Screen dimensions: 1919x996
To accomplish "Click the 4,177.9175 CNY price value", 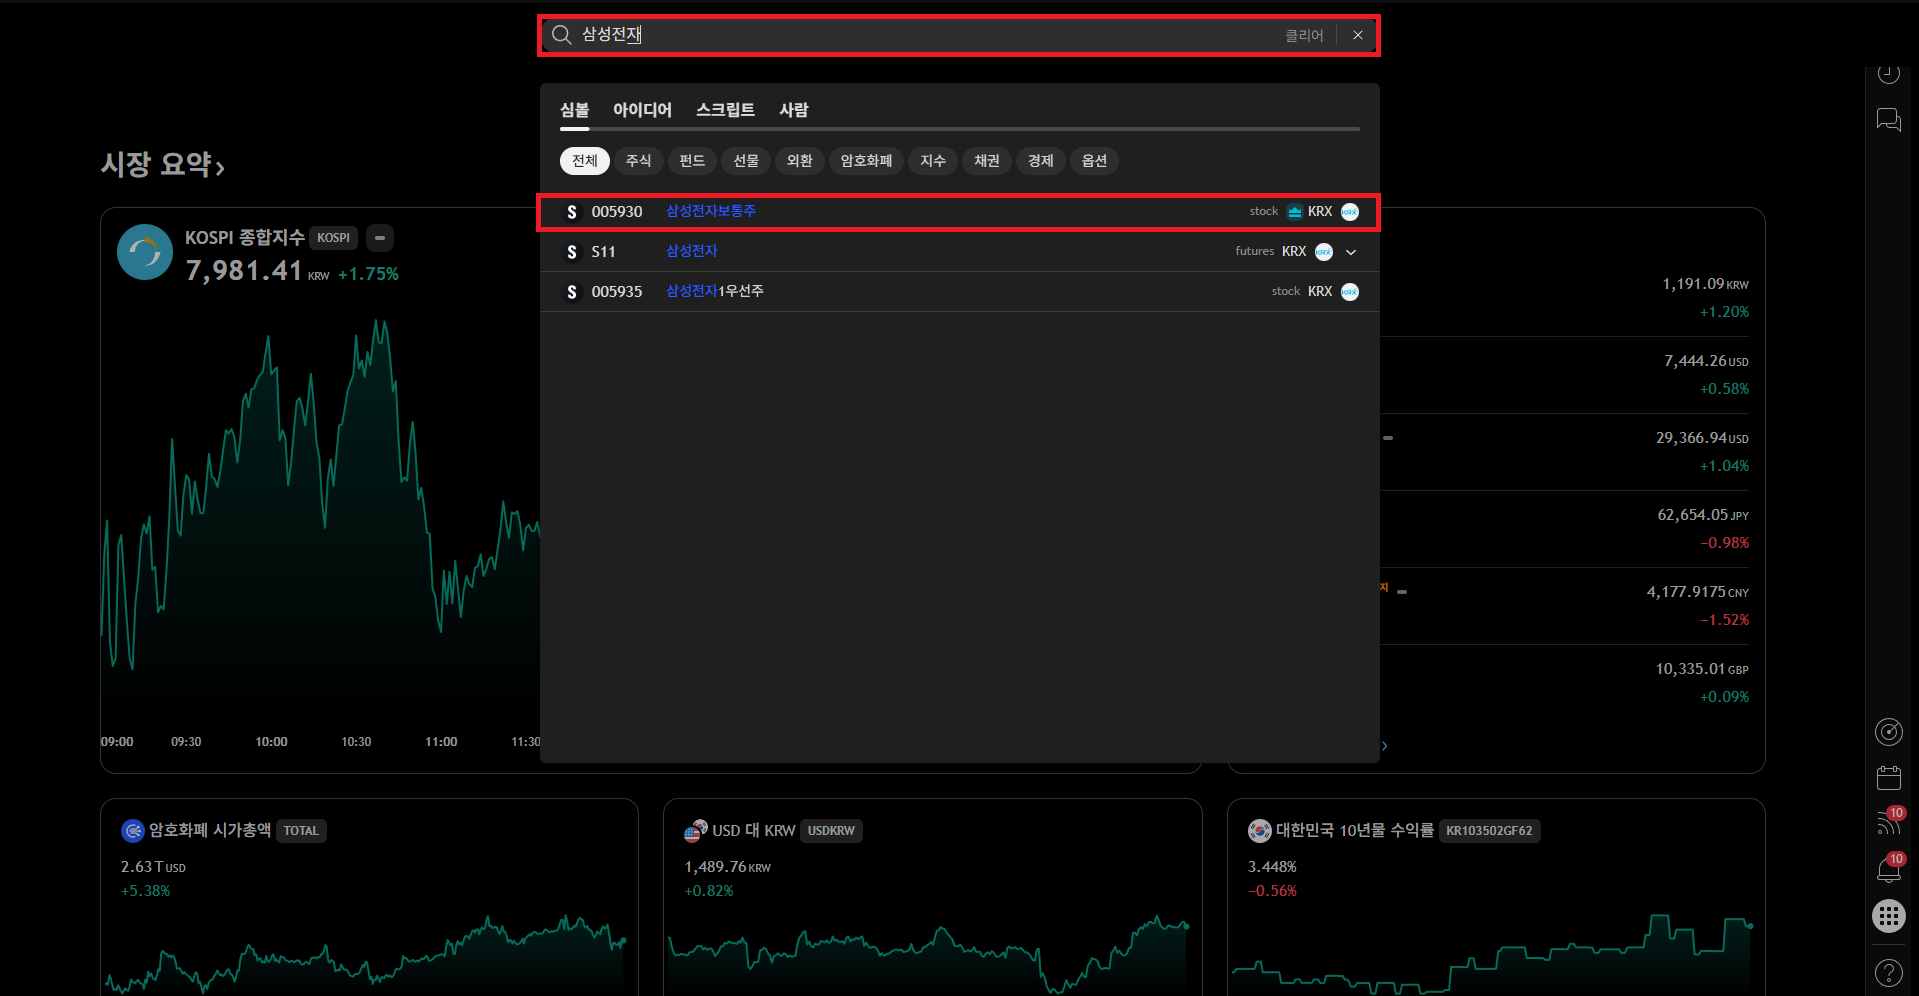I will pos(1698,592).
